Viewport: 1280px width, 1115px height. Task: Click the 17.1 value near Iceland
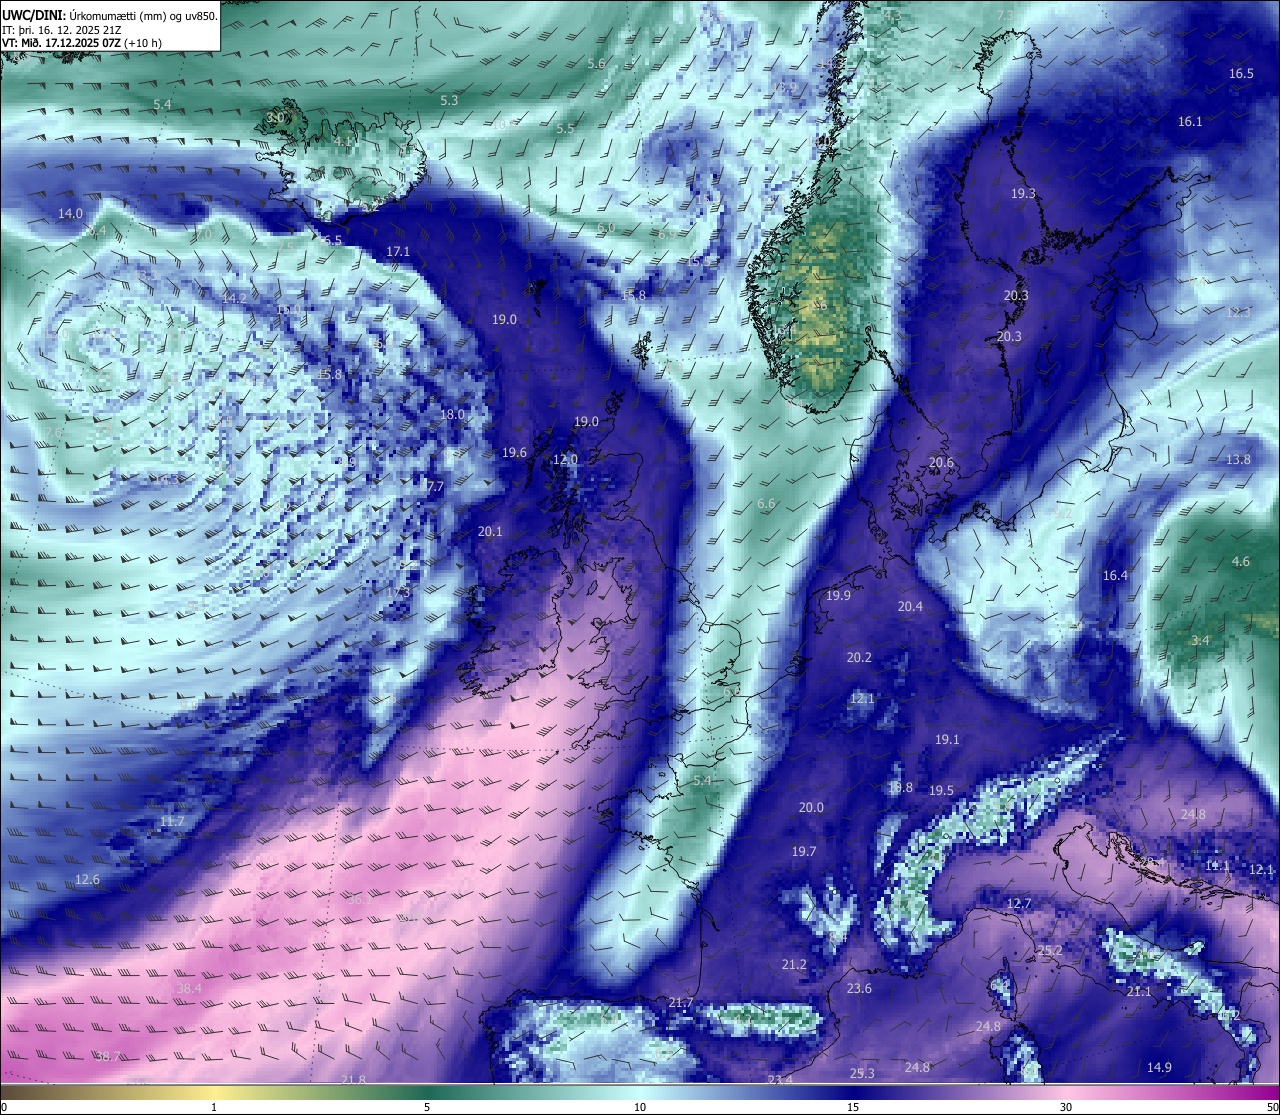point(398,252)
